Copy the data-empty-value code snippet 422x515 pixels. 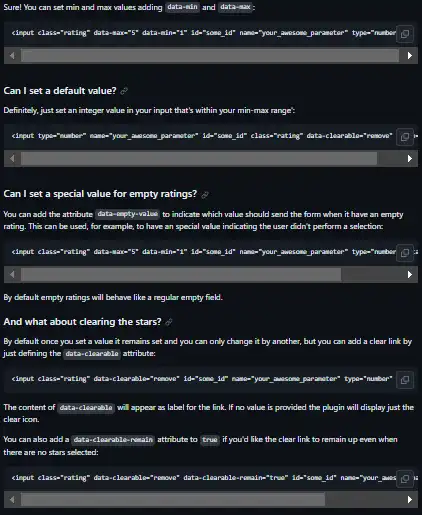(405, 253)
